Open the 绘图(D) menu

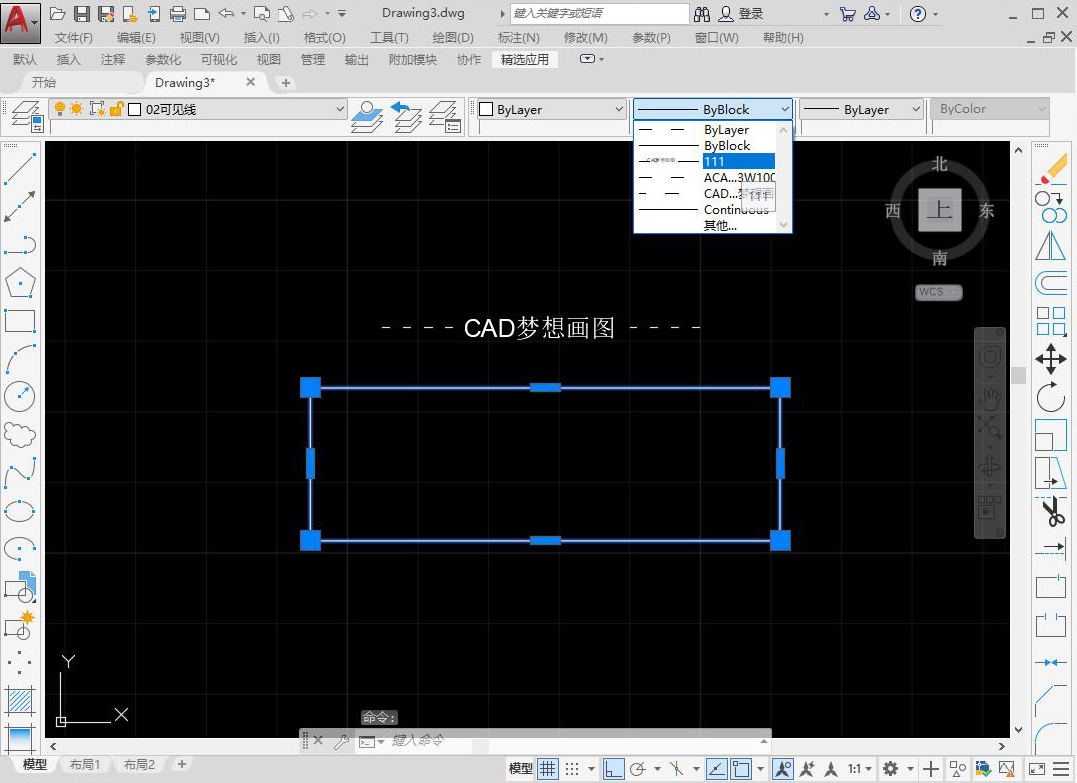[453, 38]
